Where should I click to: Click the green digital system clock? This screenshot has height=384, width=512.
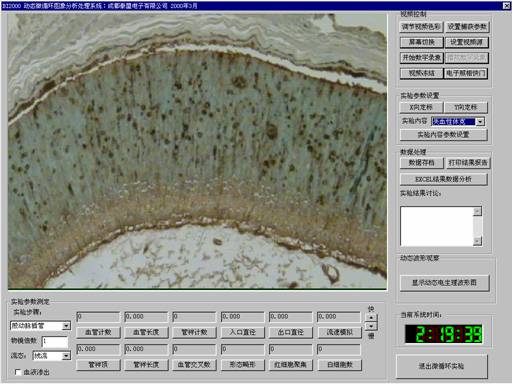[444, 334]
